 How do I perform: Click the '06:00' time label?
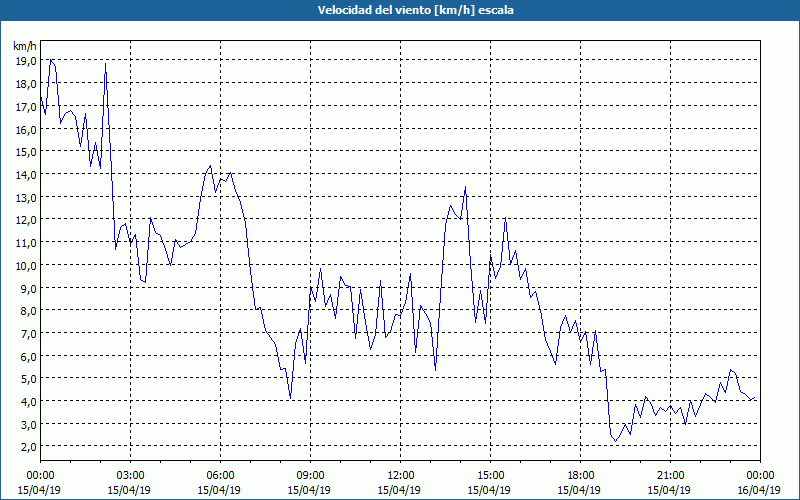[x=220, y=476]
